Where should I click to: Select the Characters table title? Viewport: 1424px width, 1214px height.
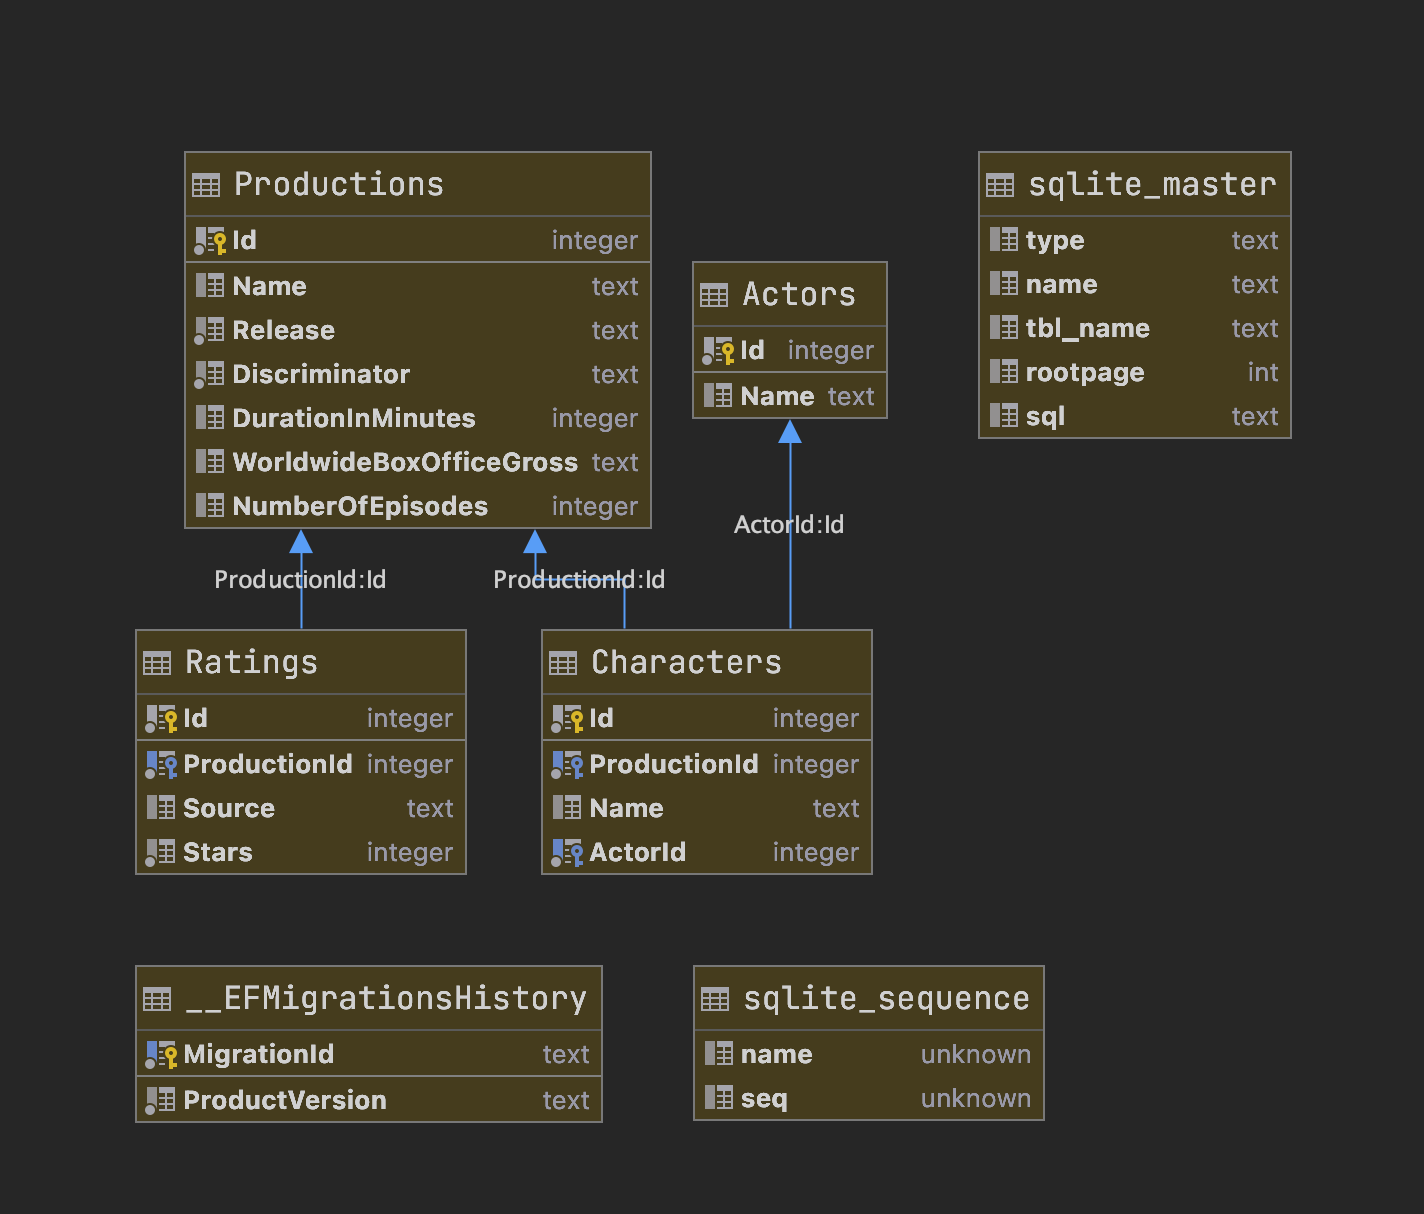tap(686, 662)
